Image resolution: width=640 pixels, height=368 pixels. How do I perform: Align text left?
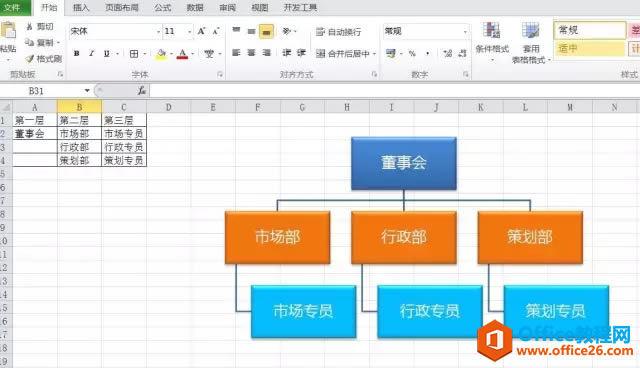(x=236, y=53)
